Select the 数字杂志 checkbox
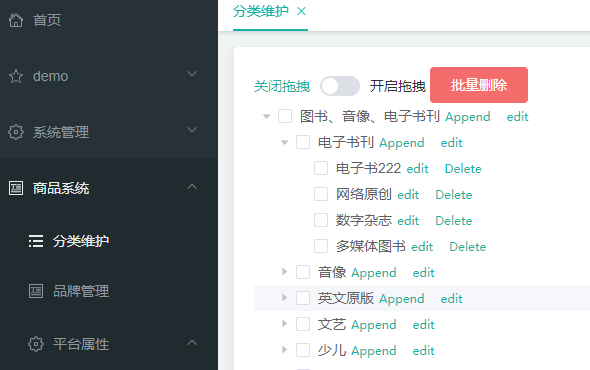 tap(321, 220)
